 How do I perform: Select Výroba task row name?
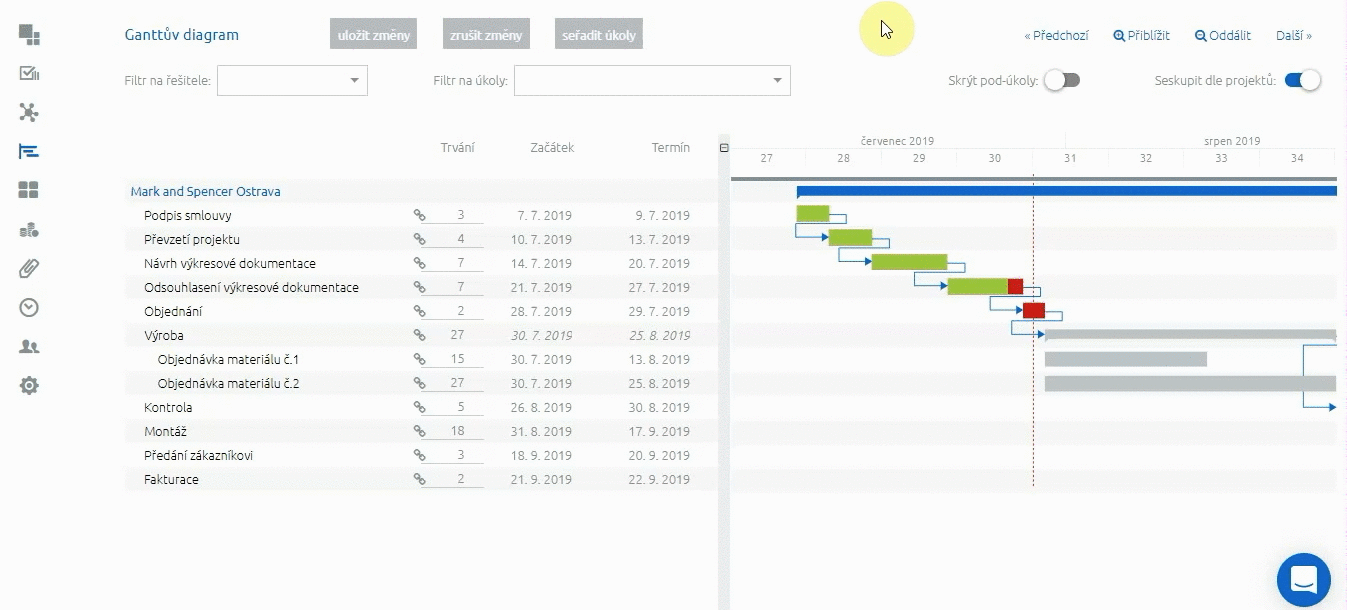(164, 335)
